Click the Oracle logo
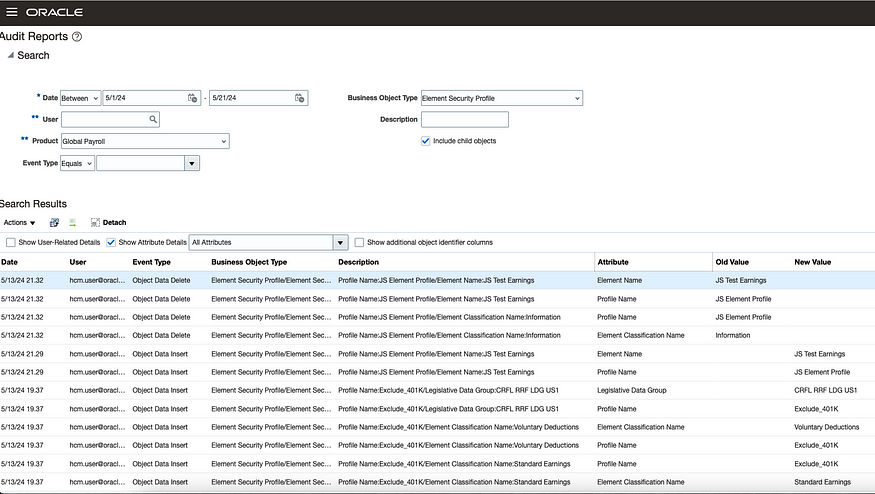Image resolution: width=875 pixels, height=494 pixels. coord(55,12)
